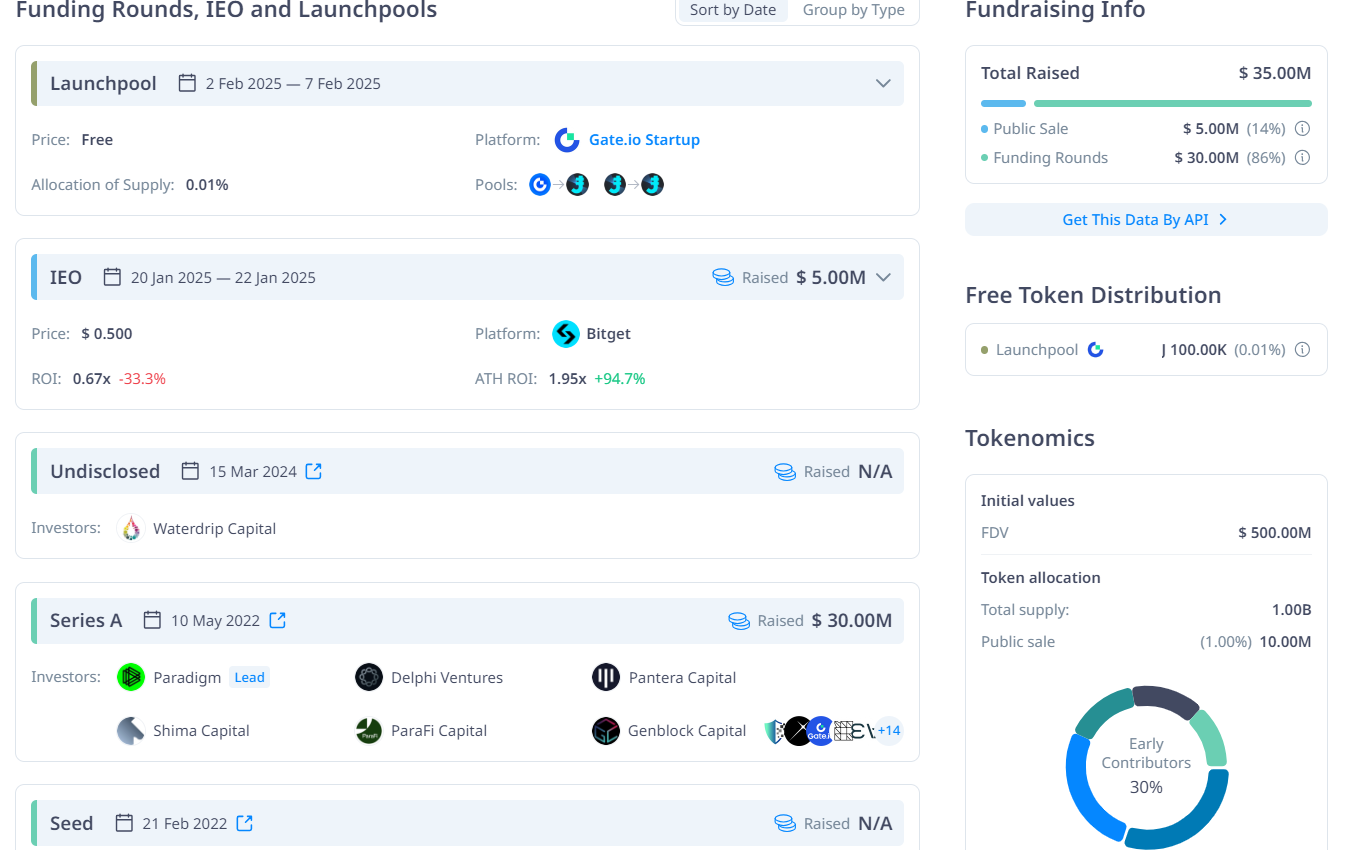The width and height of the screenshot is (1372, 850).
Task: Open external link icon beside 15 Mar 2024
Action: click(x=313, y=471)
